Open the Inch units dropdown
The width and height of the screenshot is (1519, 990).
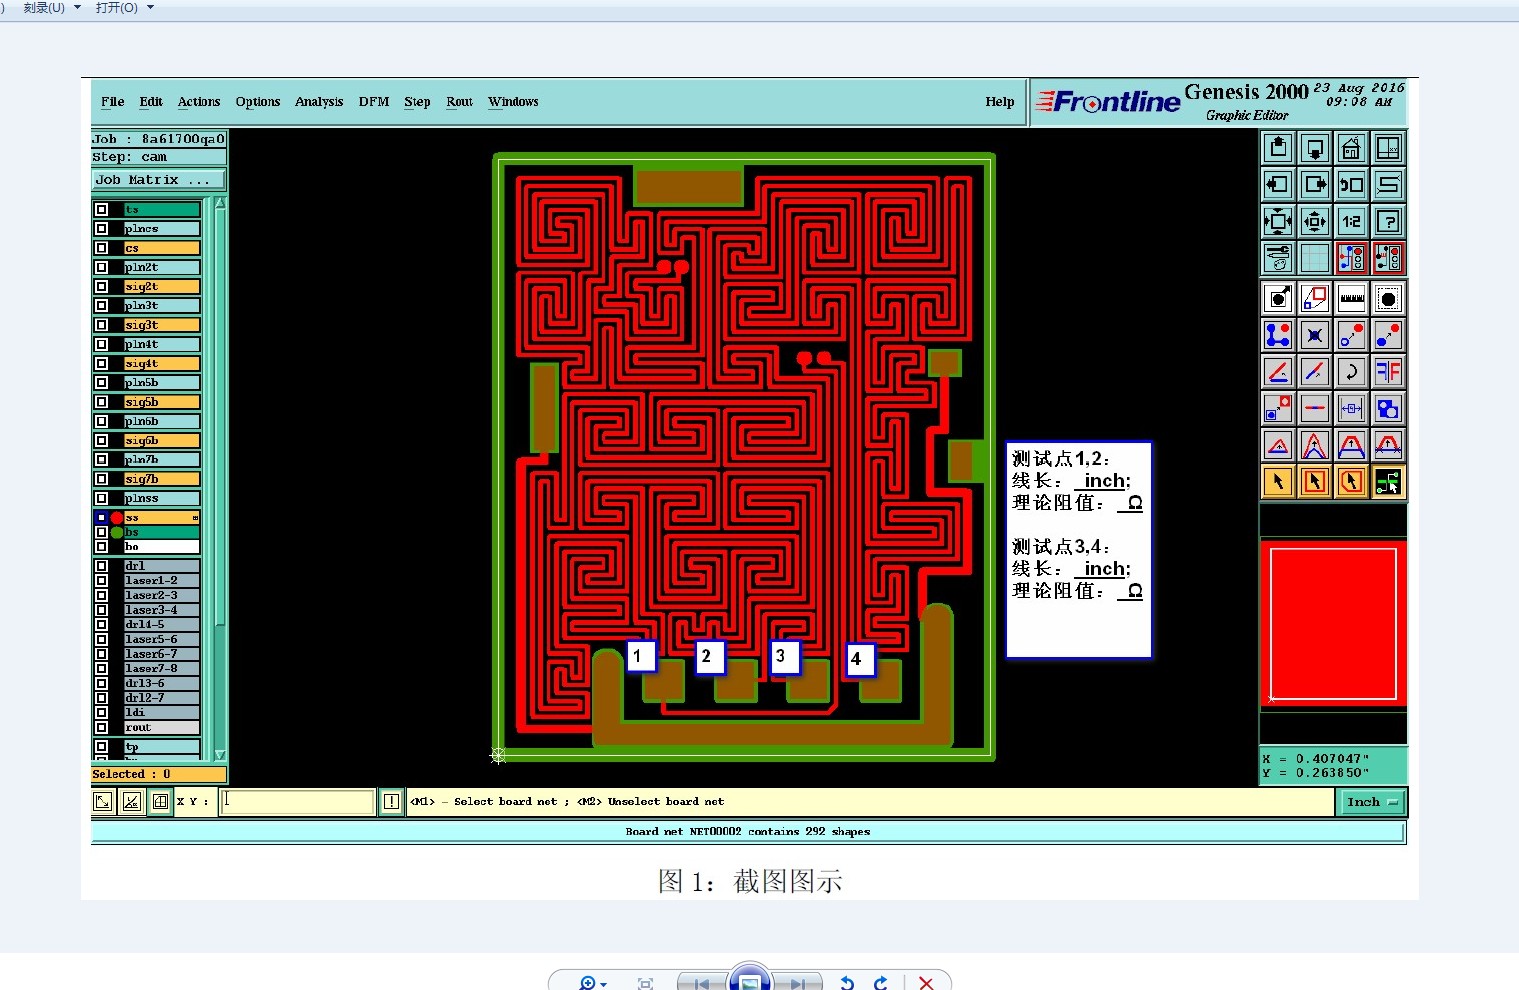pyautogui.click(x=1370, y=802)
